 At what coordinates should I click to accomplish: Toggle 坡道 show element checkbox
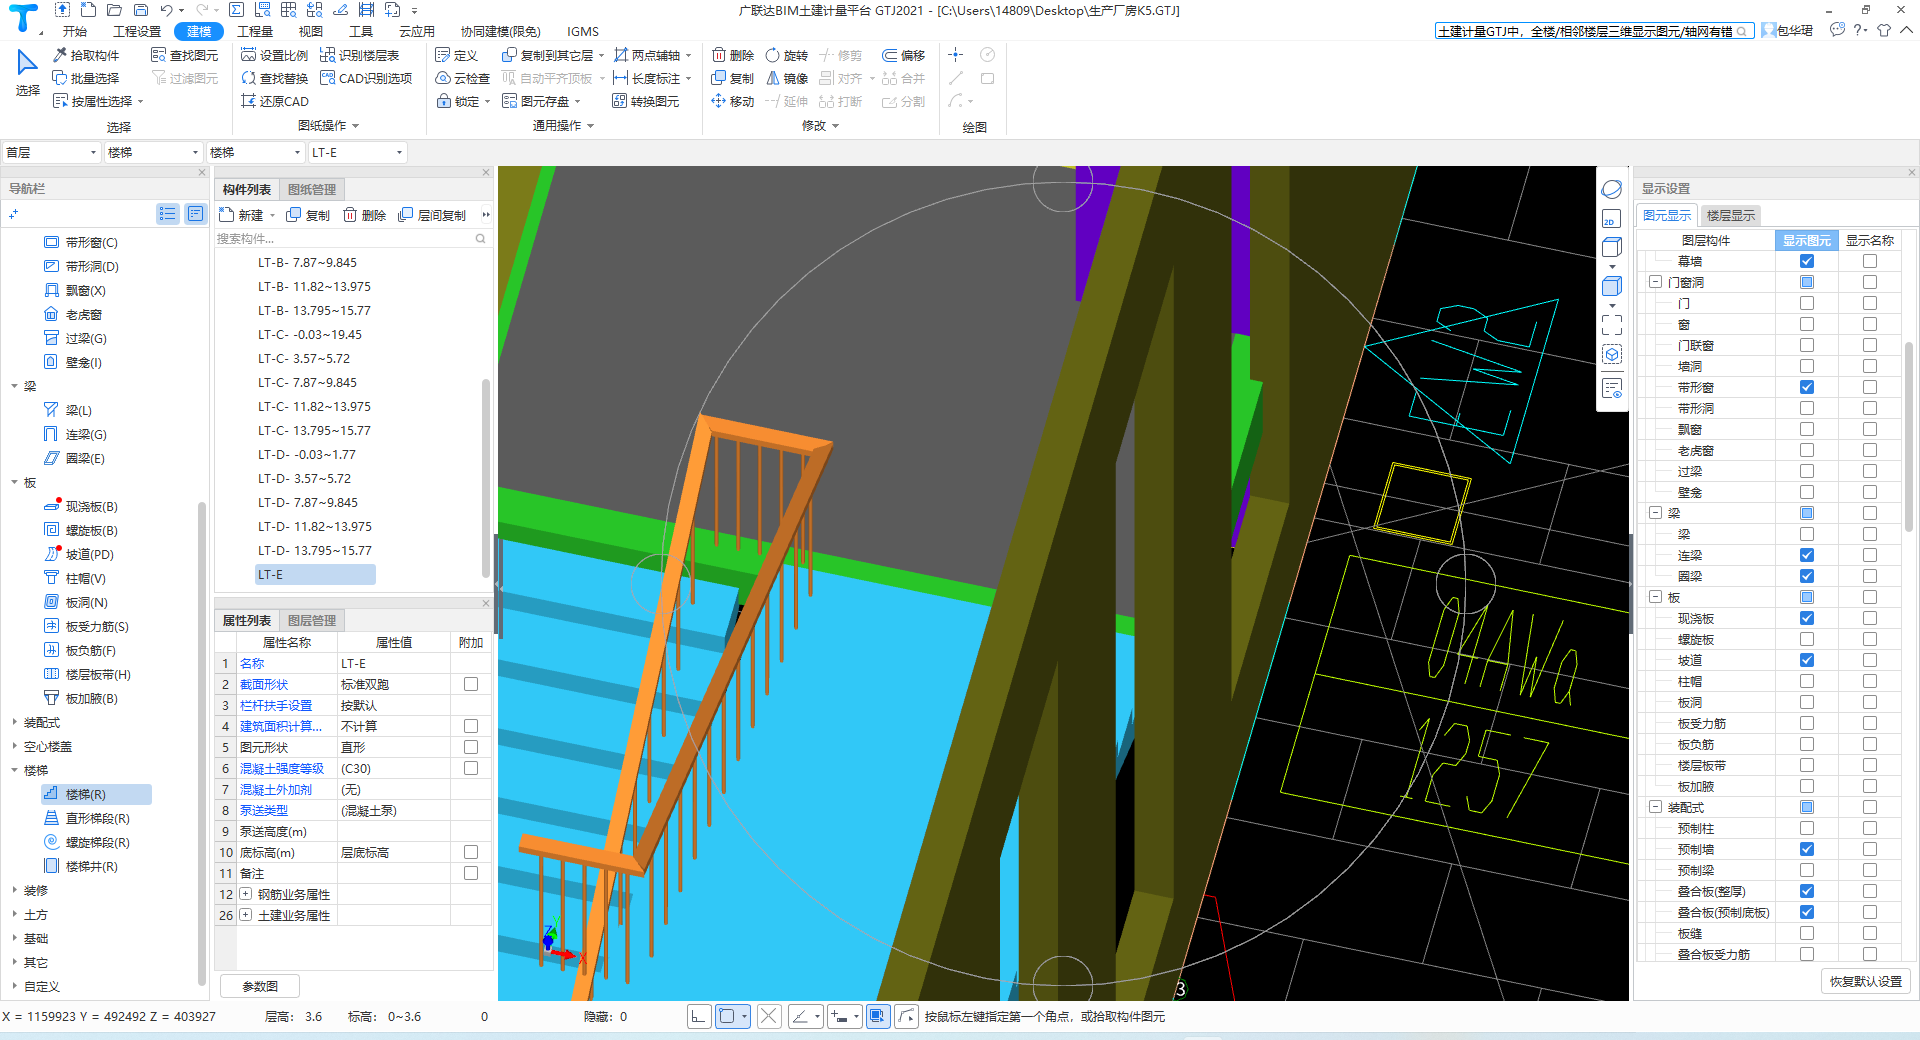(1807, 660)
